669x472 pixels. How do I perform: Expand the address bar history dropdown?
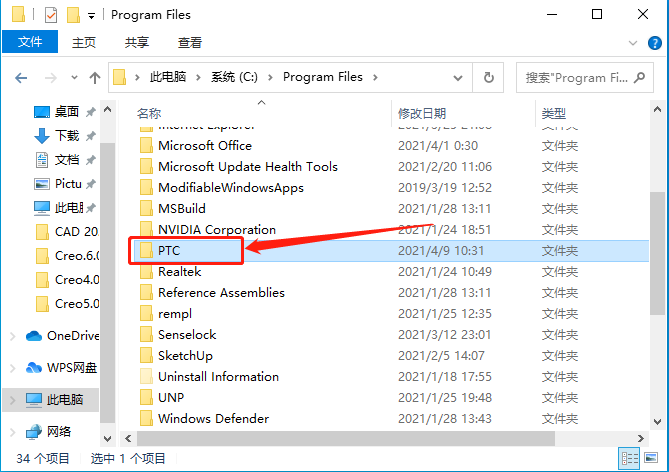point(458,78)
